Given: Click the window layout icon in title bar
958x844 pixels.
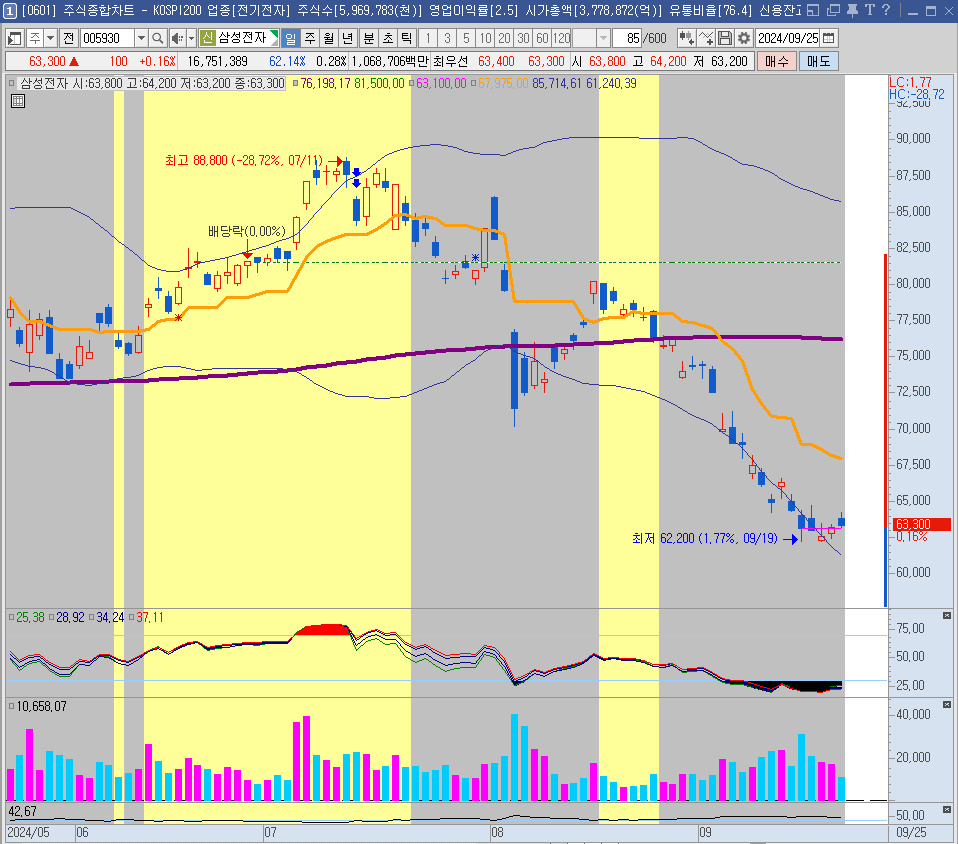Looking at the screenshot, I should click(813, 10).
